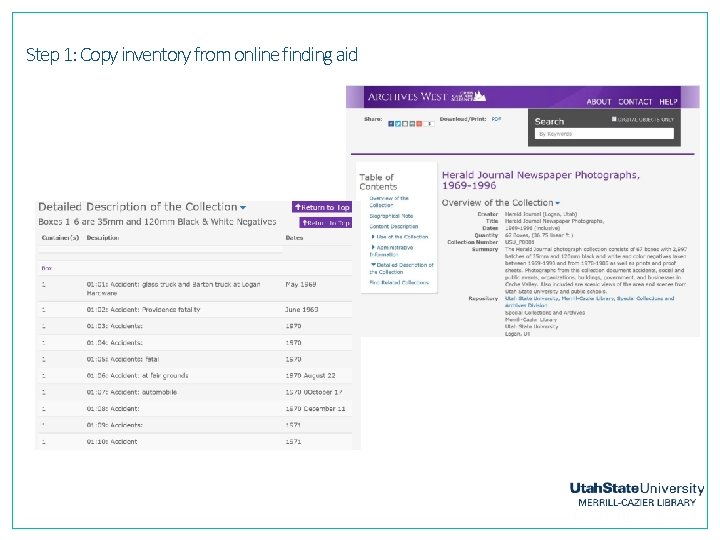The image size is (720, 540).
Task: Select the 01:05 Accidents fatal row
Action: pyautogui.click(x=195, y=359)
